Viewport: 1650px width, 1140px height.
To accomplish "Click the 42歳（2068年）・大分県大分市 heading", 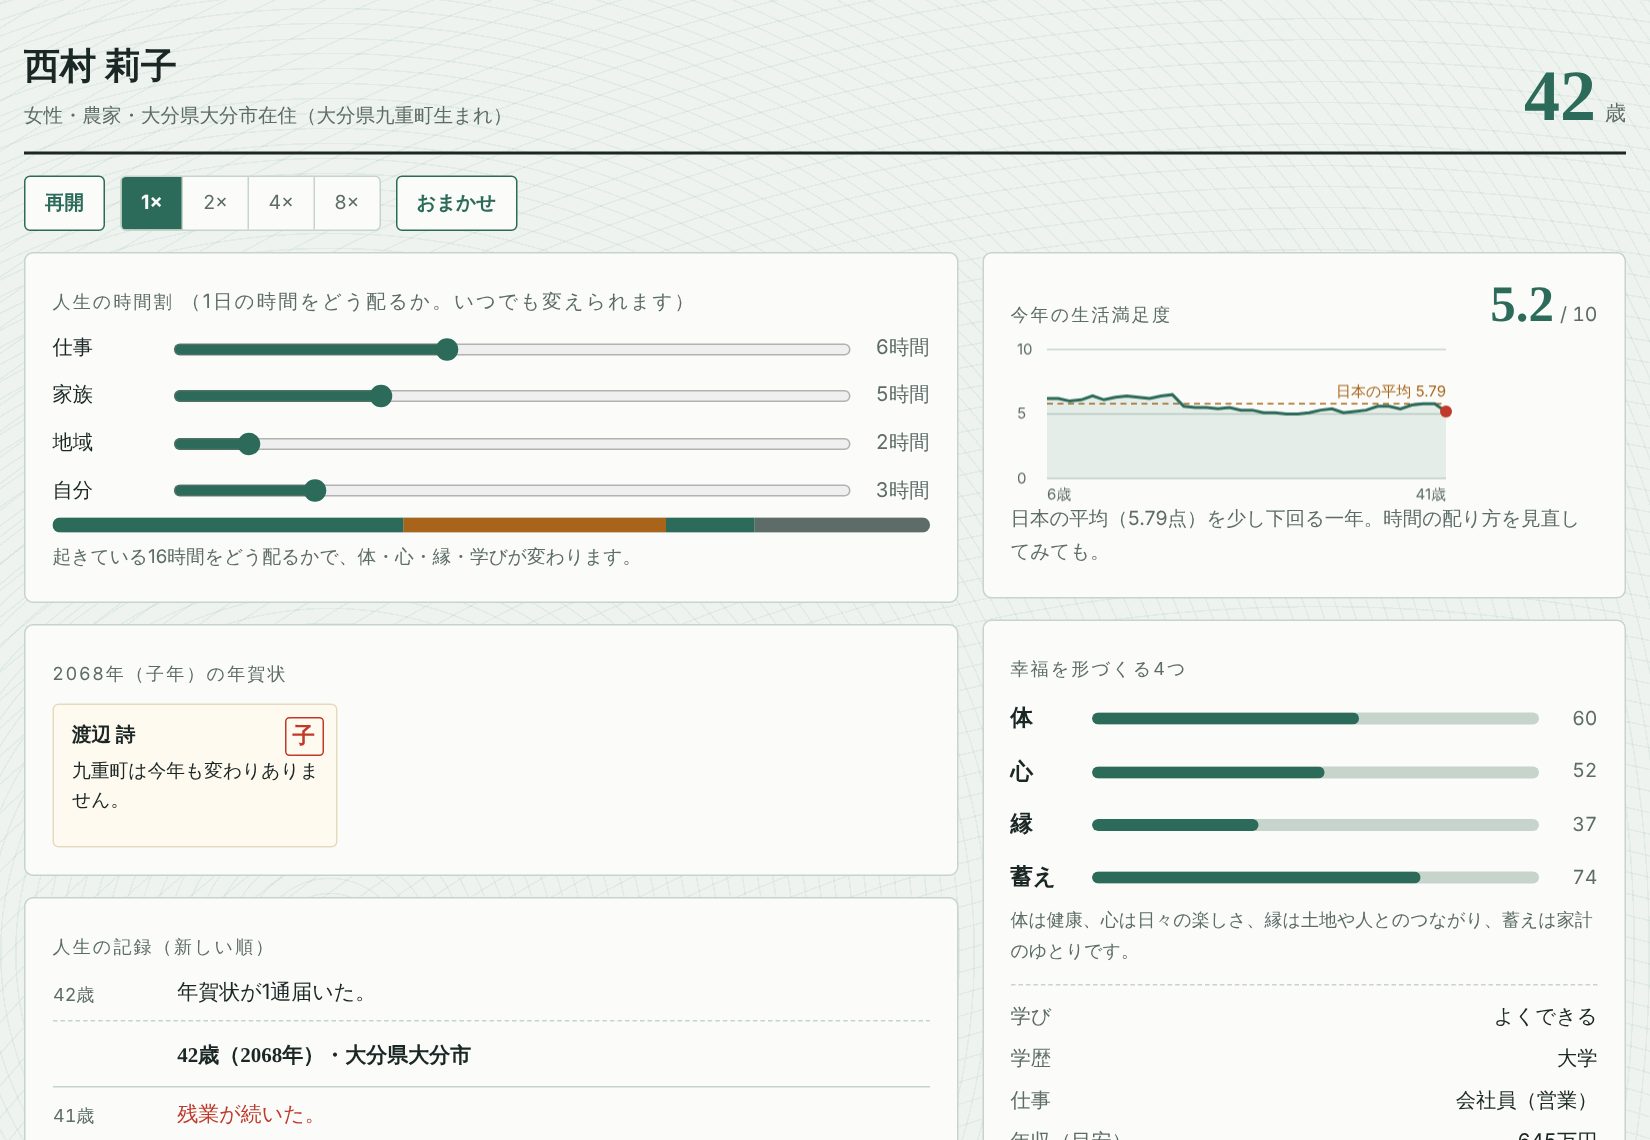I will point(323,1055).
